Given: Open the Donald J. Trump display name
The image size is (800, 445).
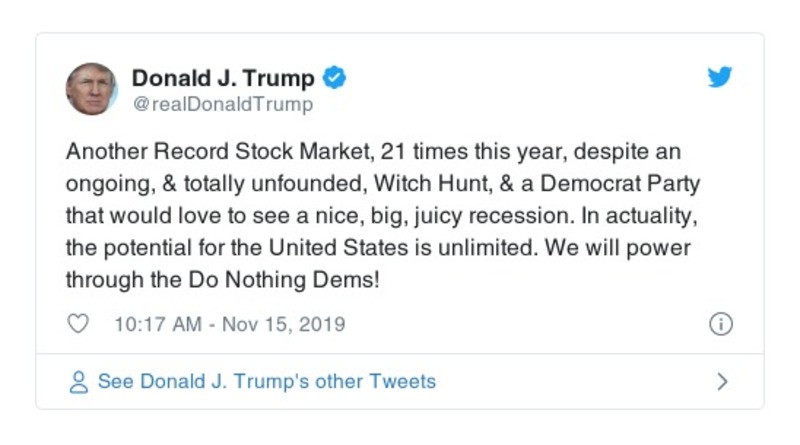Looking at the screenshot, I should pos(223,78).
